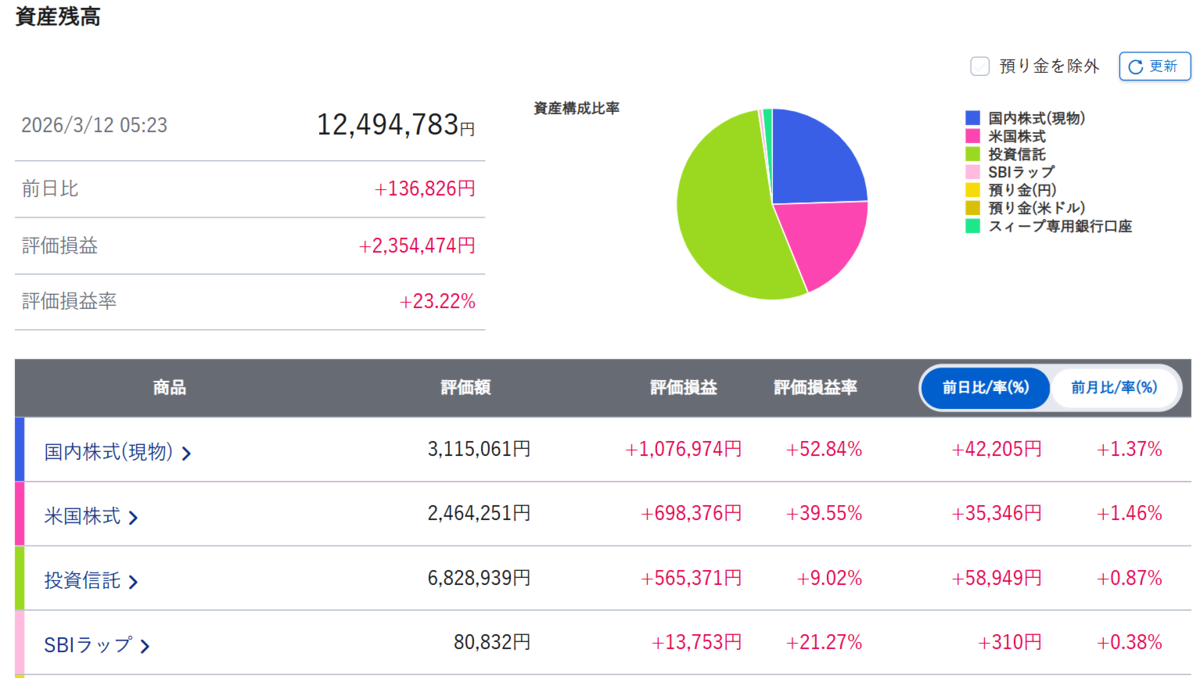Expand chevron next to 米国株式
This screenshot has width=1200, height=678.
133,517
